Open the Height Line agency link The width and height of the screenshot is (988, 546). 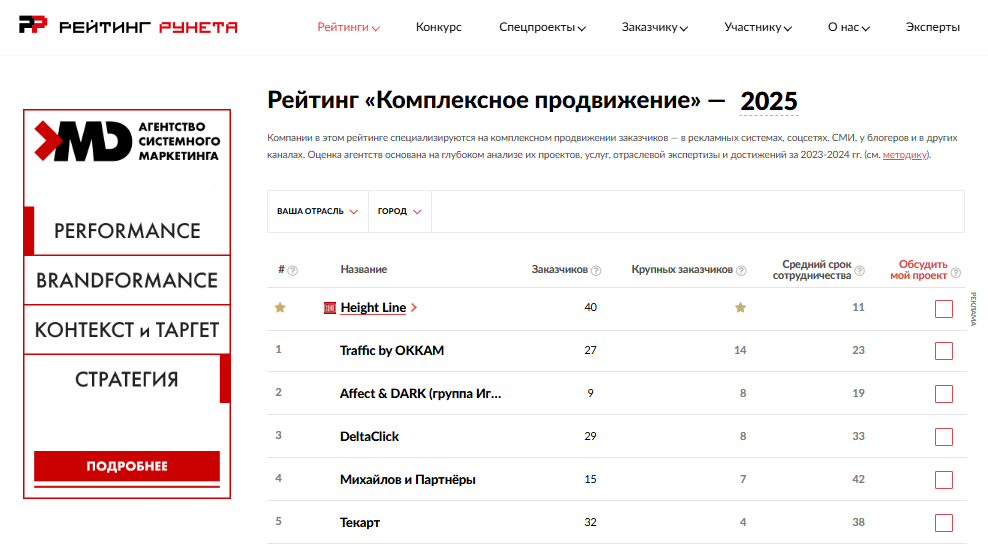373,307
